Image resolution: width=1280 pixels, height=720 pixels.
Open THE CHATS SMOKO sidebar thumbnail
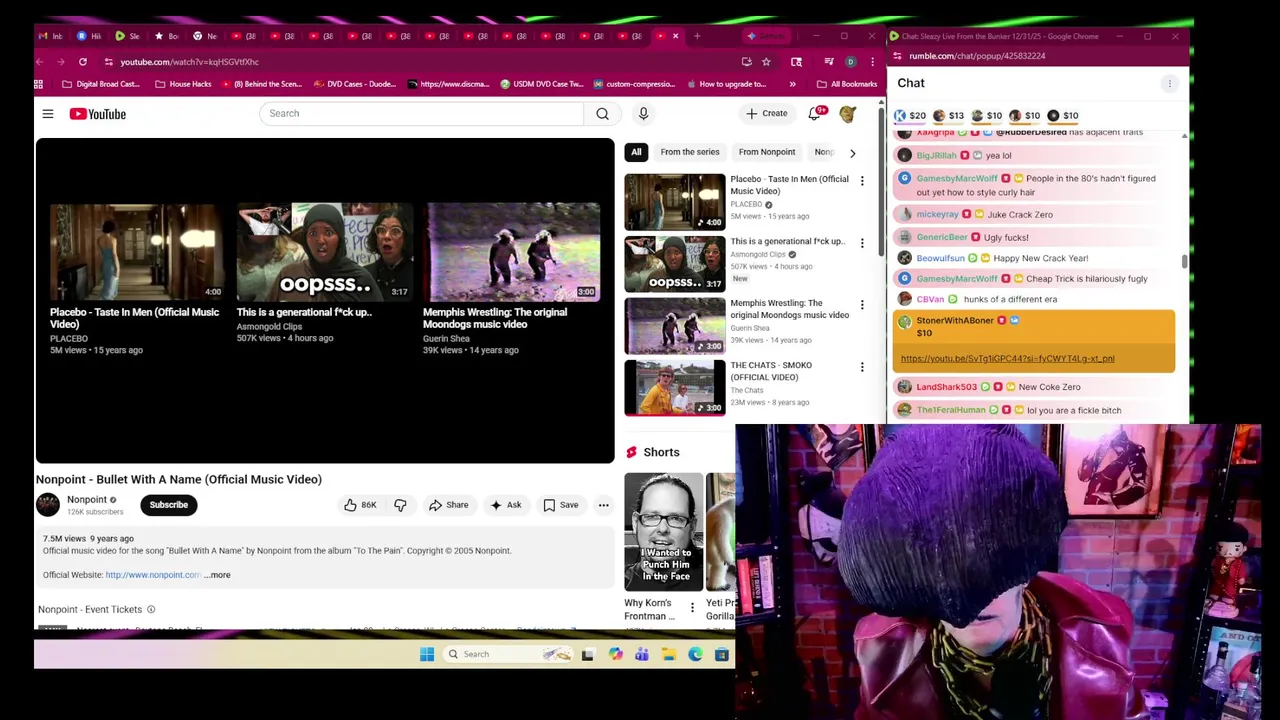[675, 388]
